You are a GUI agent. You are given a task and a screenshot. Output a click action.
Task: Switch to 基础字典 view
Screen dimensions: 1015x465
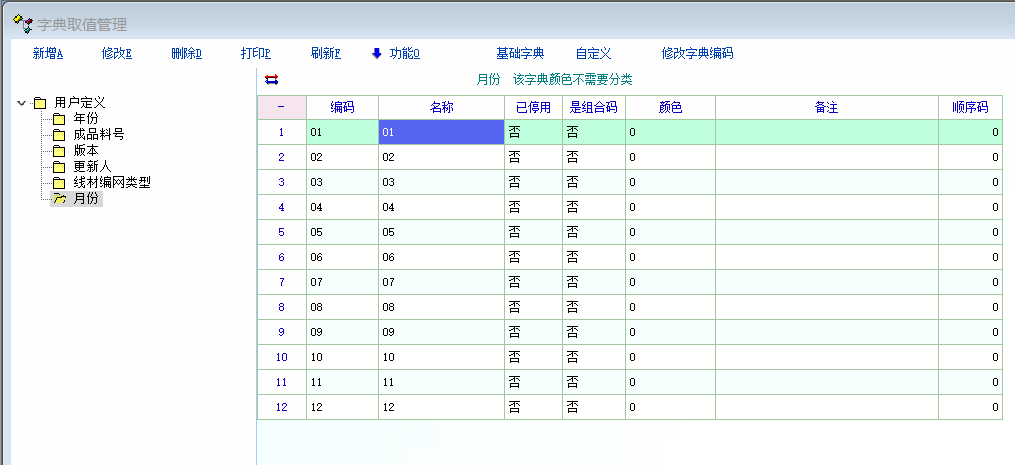pyautogui.click(x=520, y=53)
